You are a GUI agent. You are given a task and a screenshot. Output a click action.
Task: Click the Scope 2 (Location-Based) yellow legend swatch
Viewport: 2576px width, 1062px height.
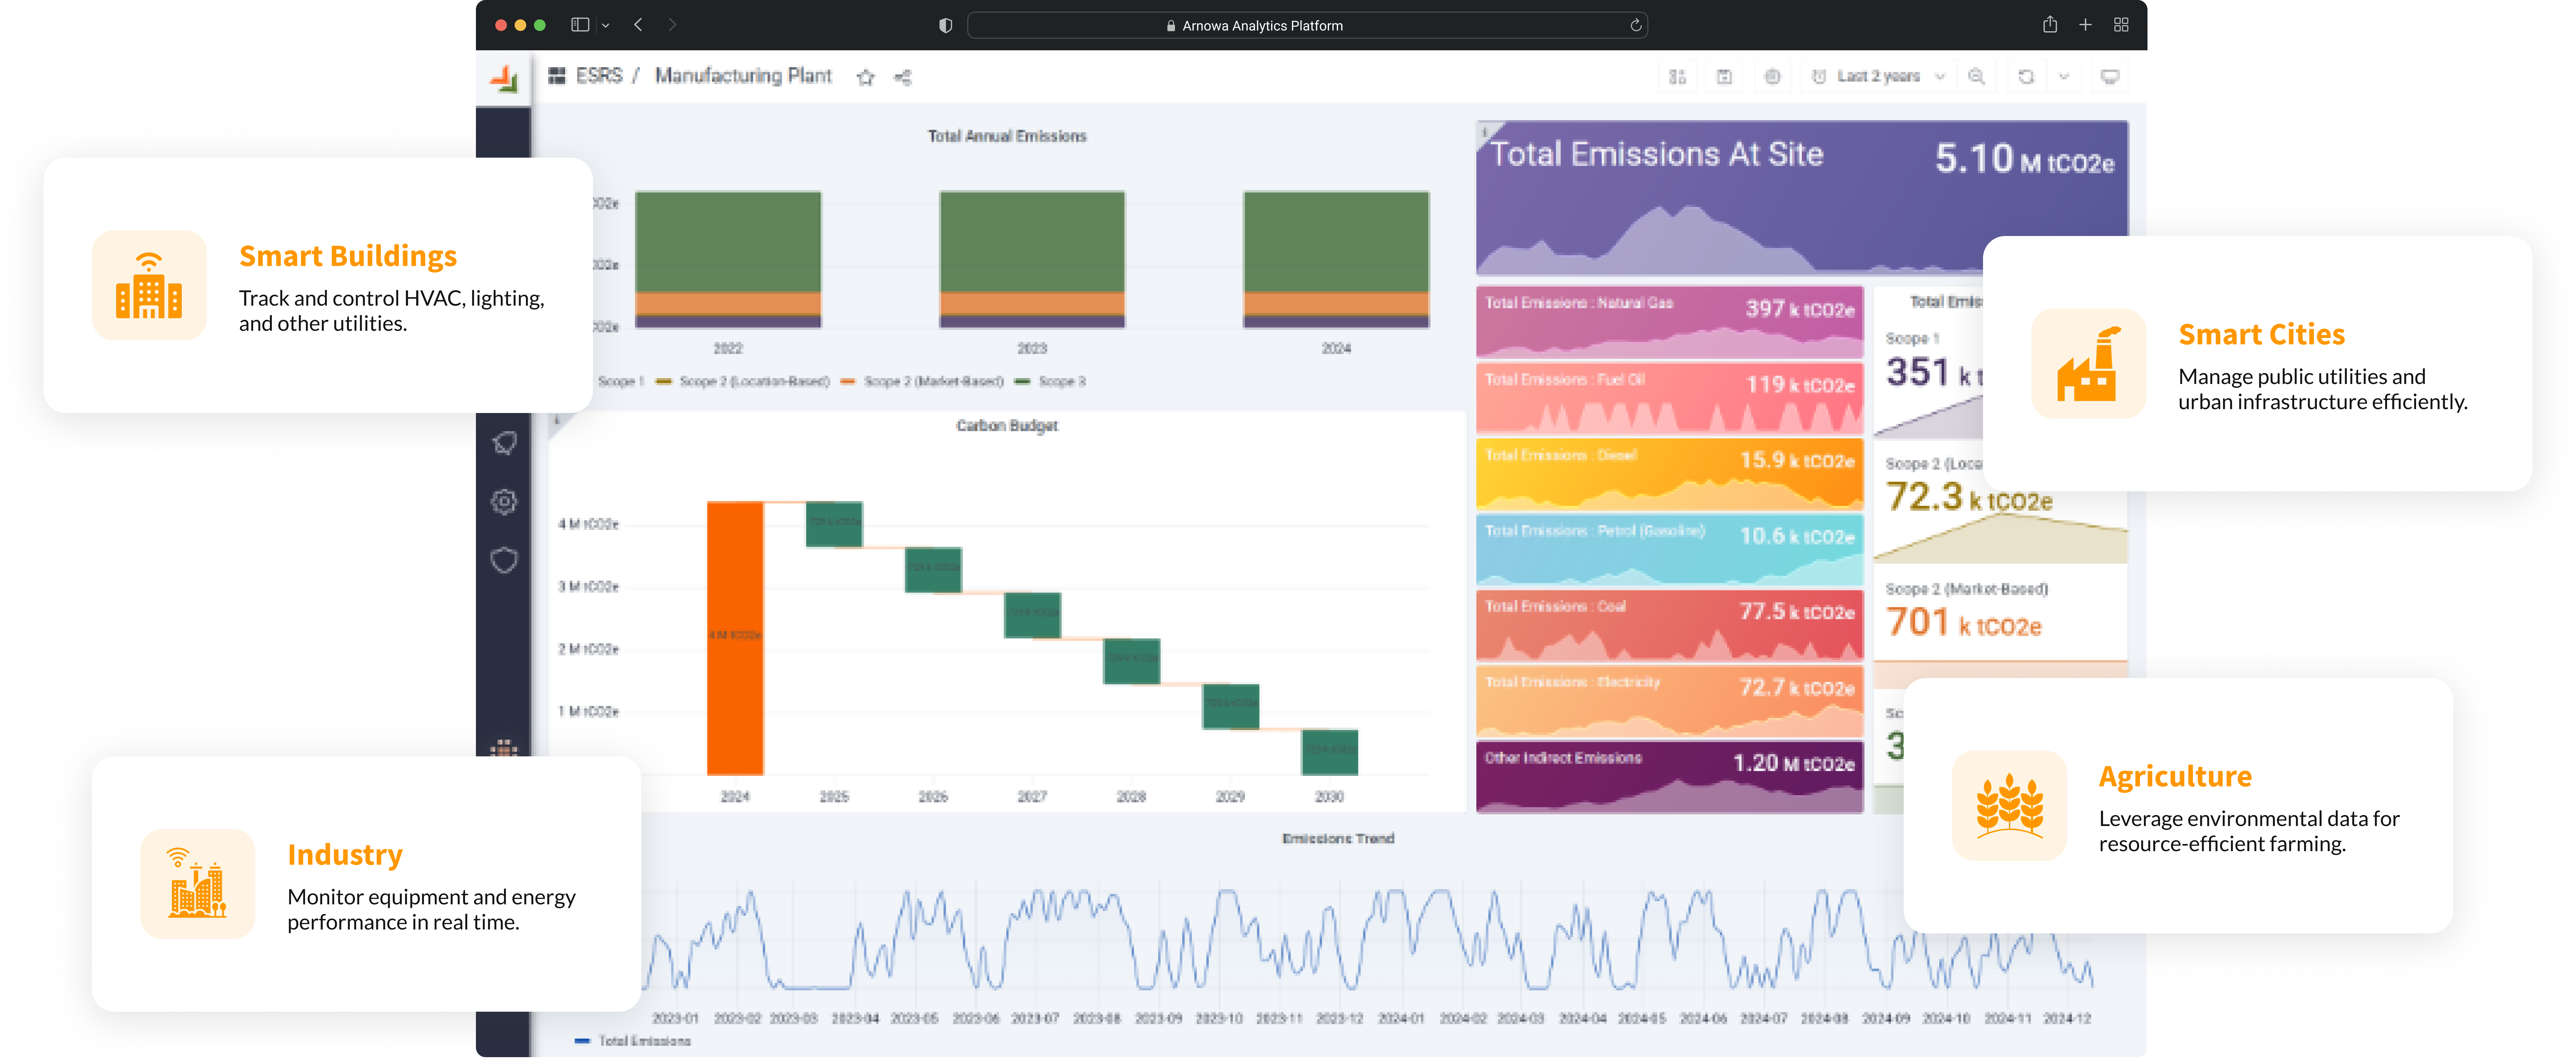click(664, 382)
